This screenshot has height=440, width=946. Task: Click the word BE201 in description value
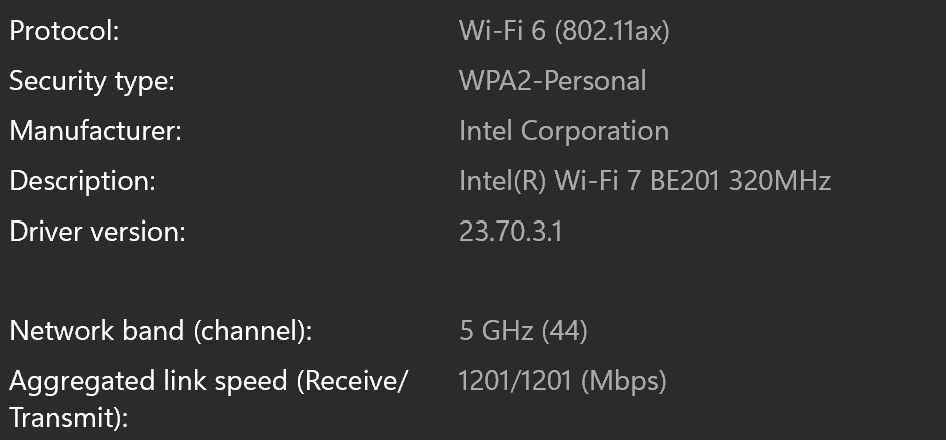coord(686,182)
